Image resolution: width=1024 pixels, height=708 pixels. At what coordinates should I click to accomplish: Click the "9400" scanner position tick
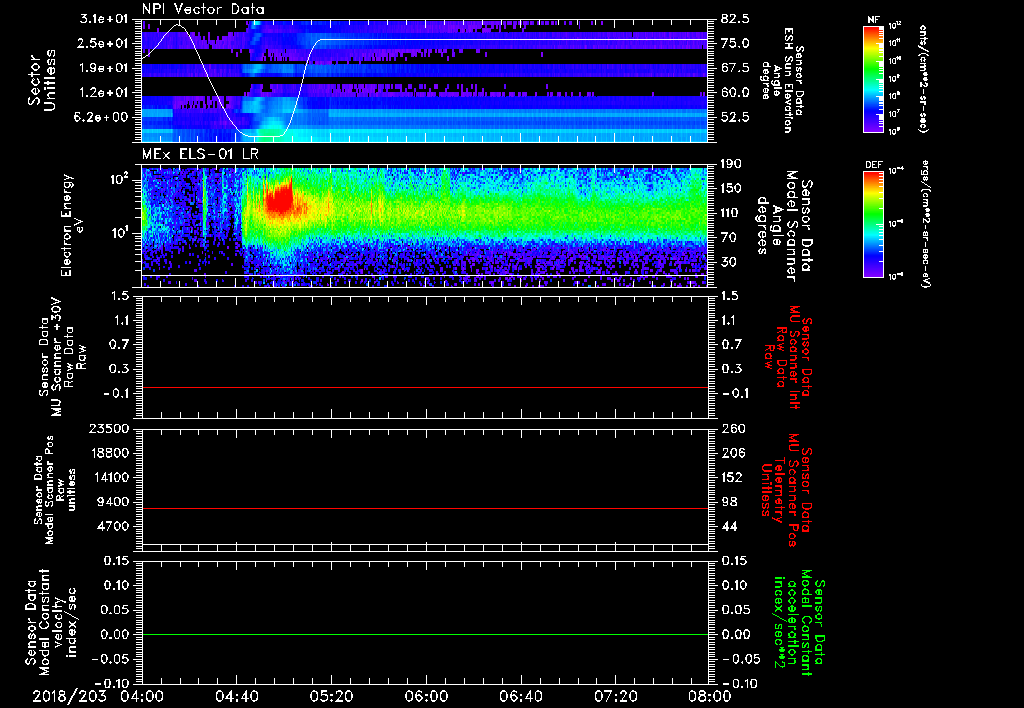[x=113, y=502]
